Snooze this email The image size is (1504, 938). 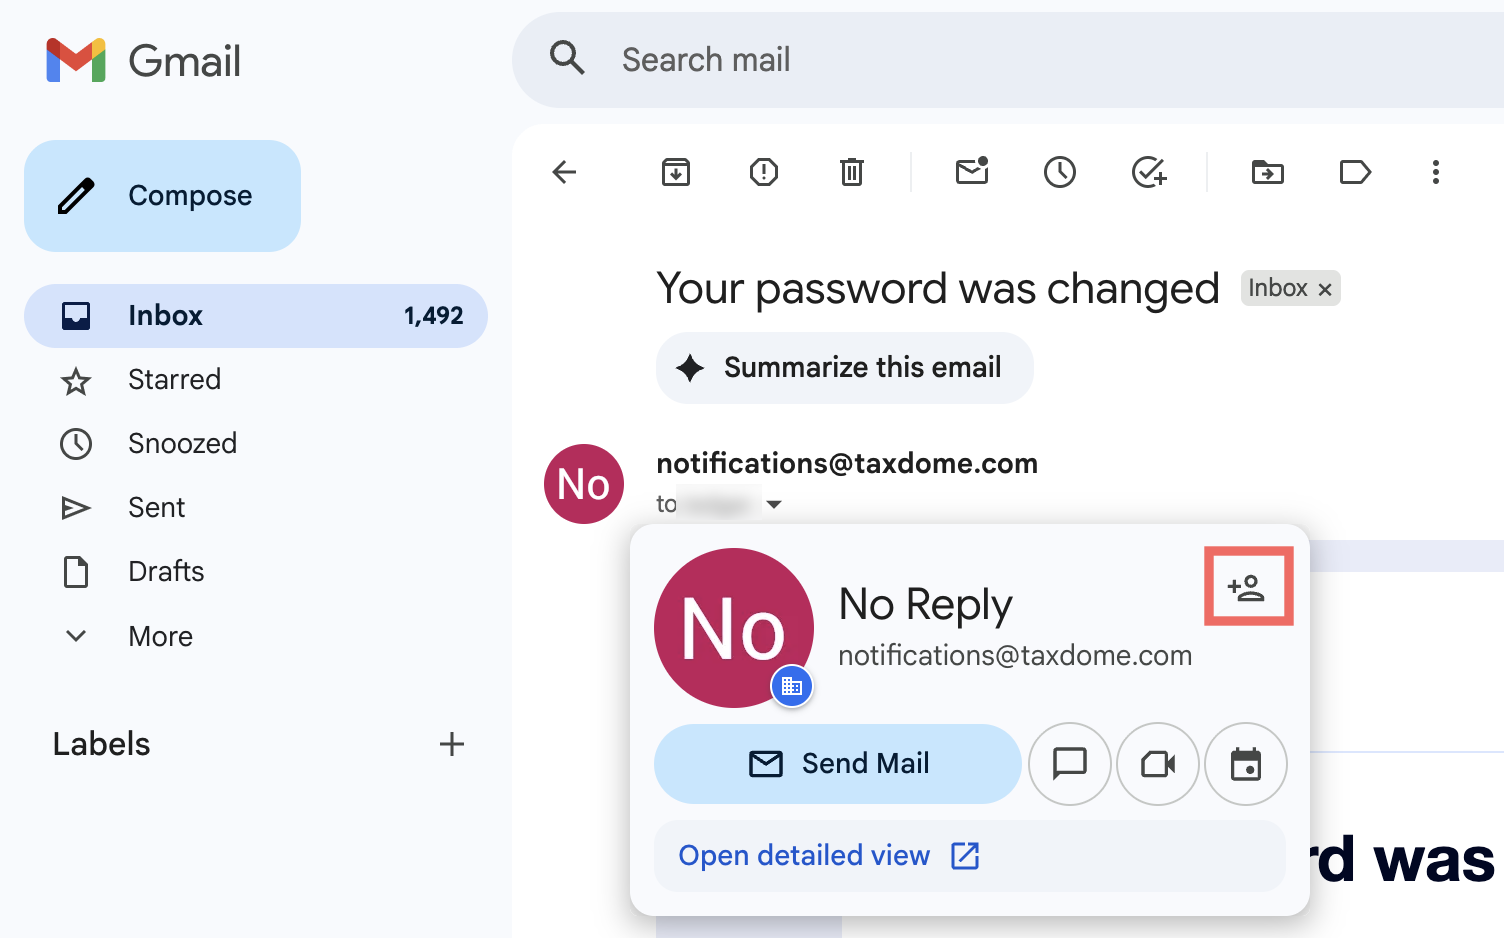[1060, 172]
